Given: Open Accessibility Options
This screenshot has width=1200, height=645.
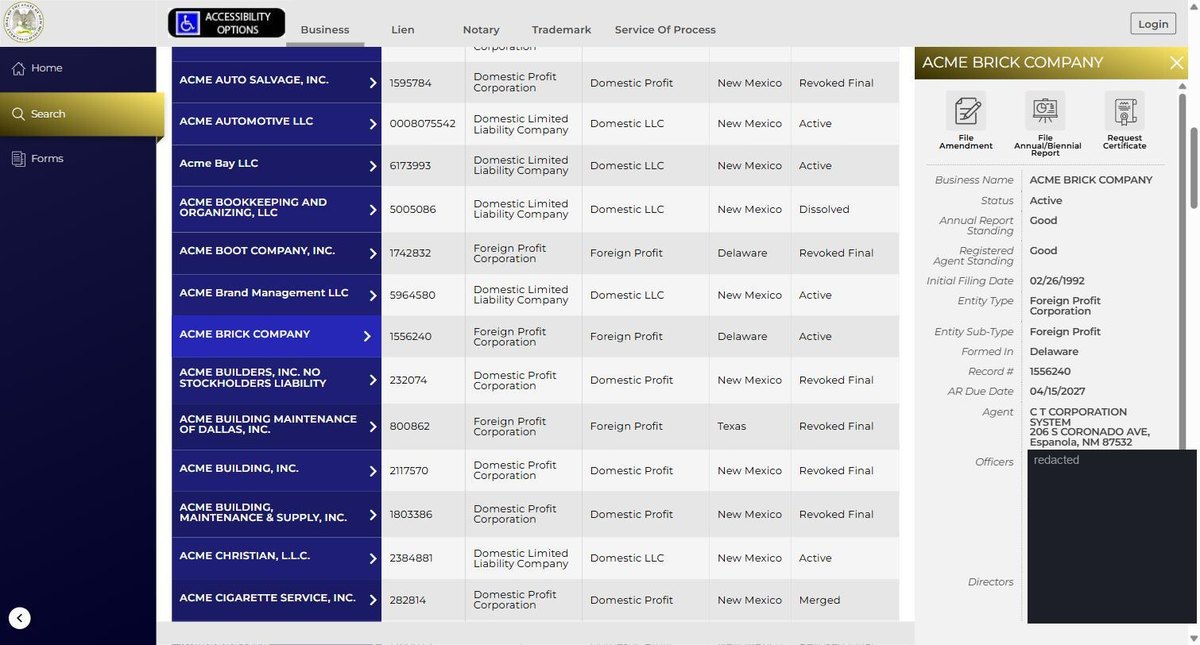Looking at the screenshot, I should click(226, 23).
